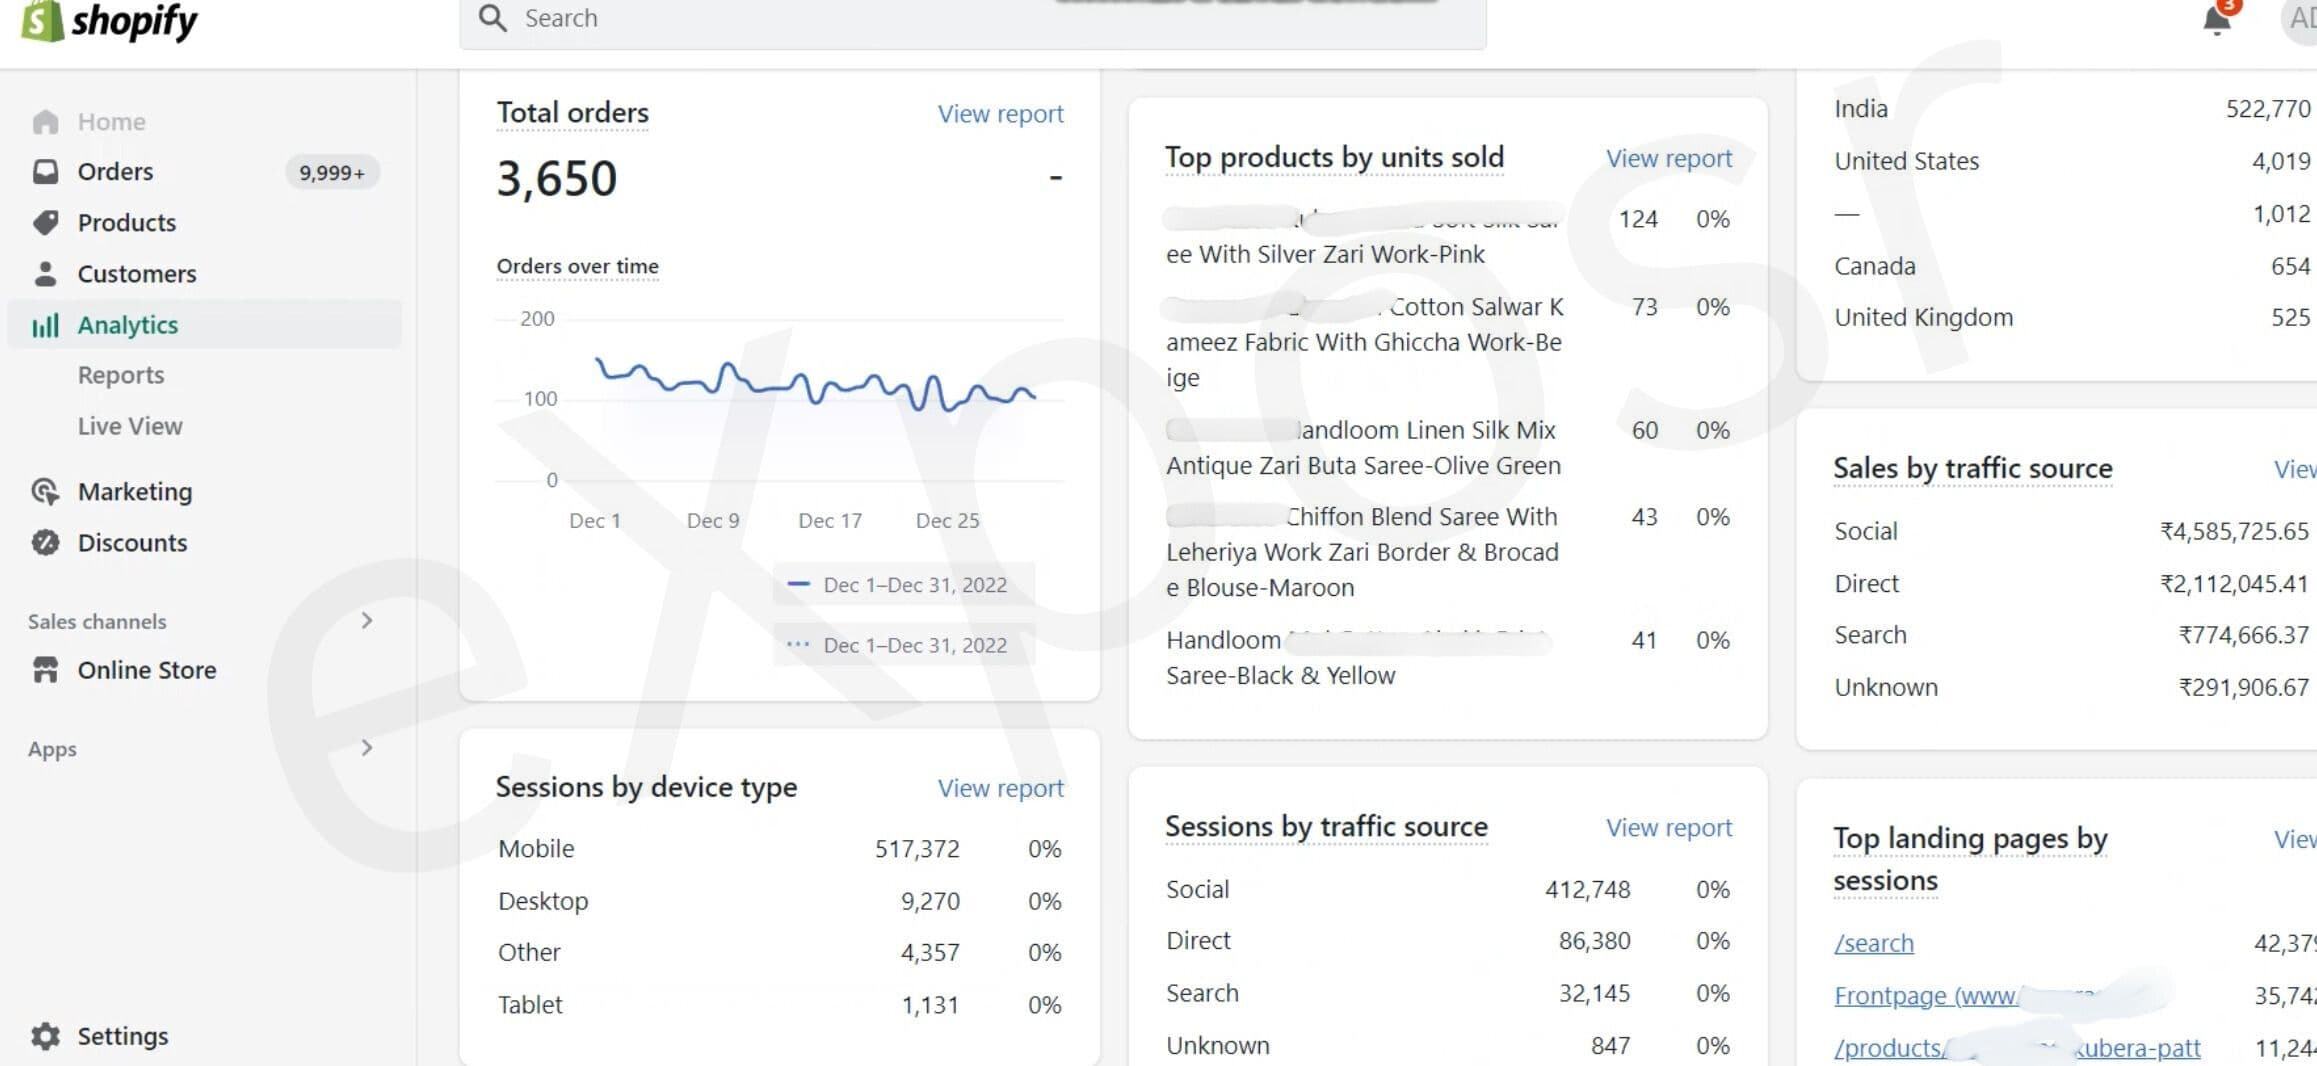This screenshot has height=1066, width=2317.
Task: Click the Products tag icon
Action: (x=45, y=223)
